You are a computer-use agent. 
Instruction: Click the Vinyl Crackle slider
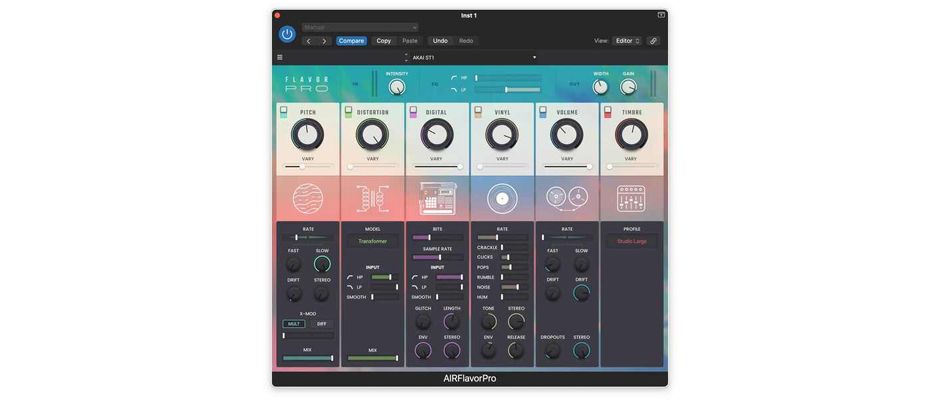pos(514,247)
